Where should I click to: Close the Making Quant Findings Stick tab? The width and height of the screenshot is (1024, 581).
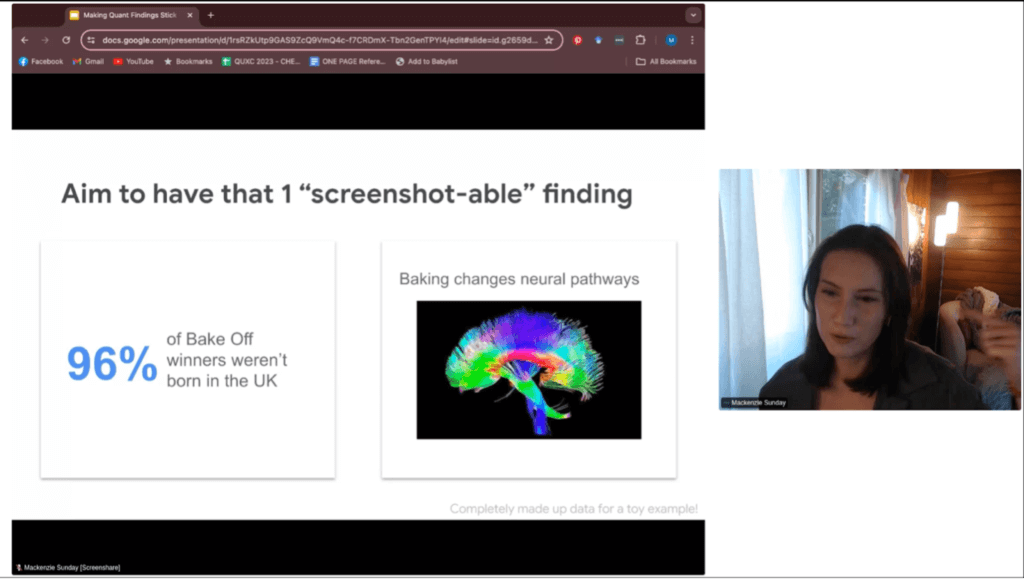tap(190, 15)
